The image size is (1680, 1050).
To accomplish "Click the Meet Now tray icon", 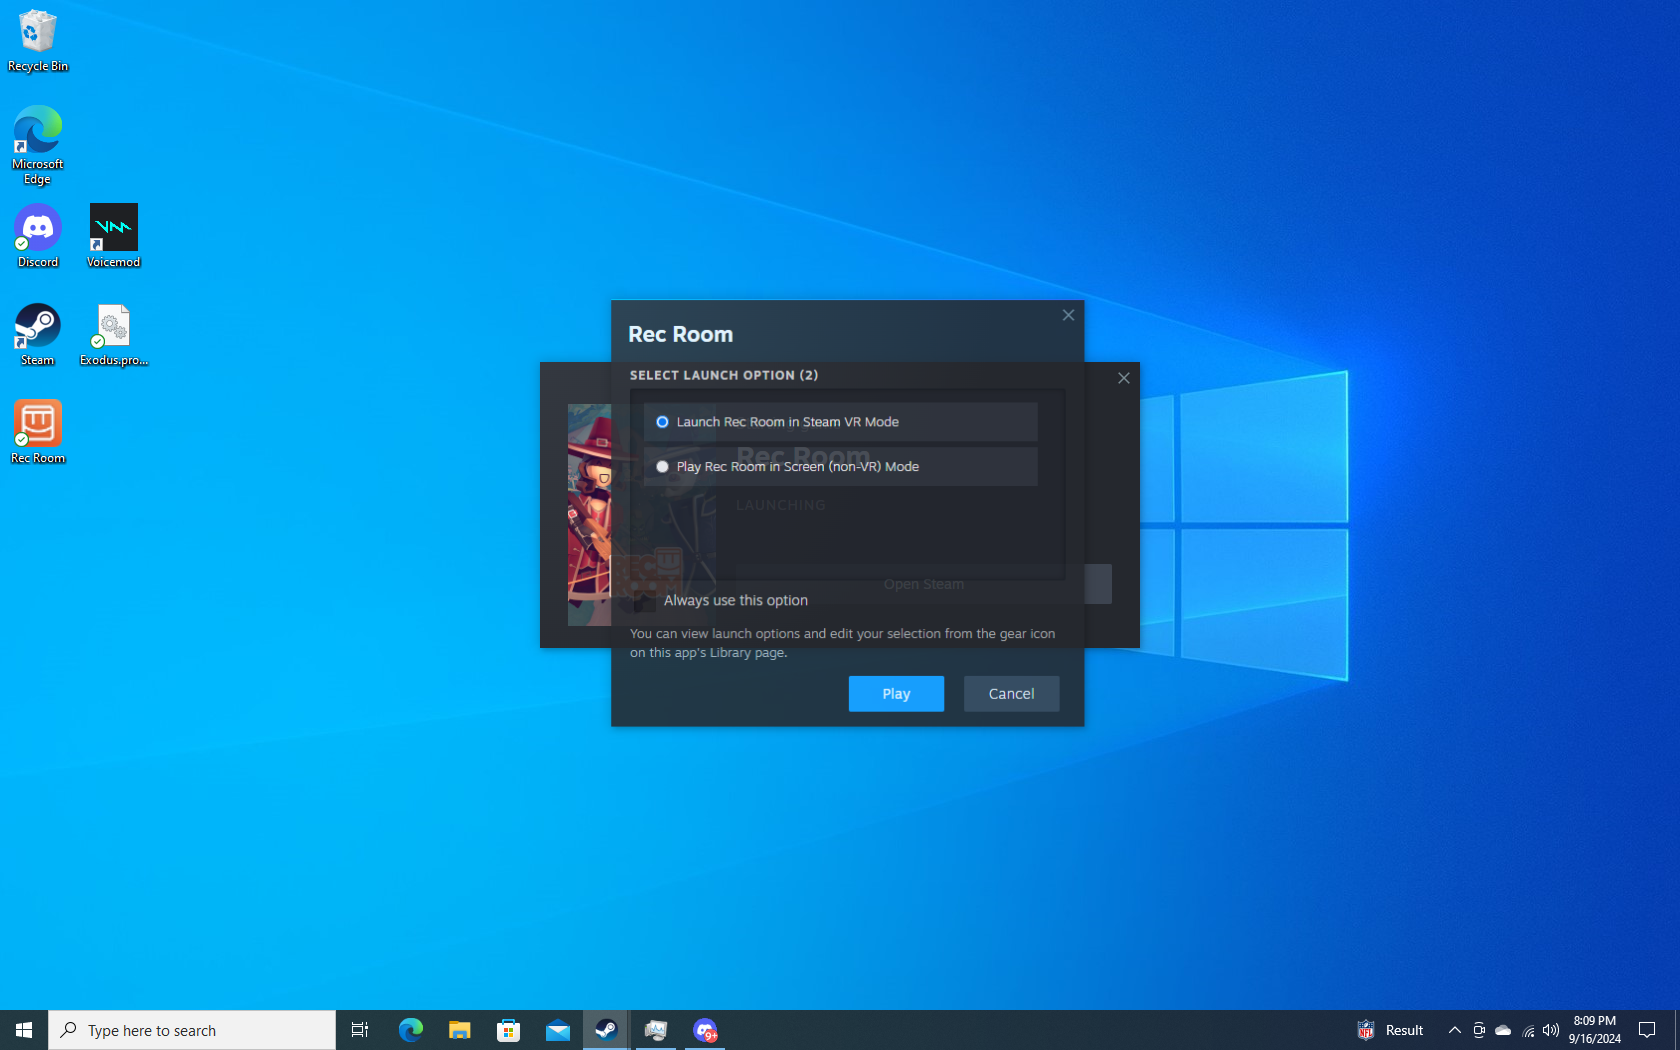I will (x=1479, y=1030).
